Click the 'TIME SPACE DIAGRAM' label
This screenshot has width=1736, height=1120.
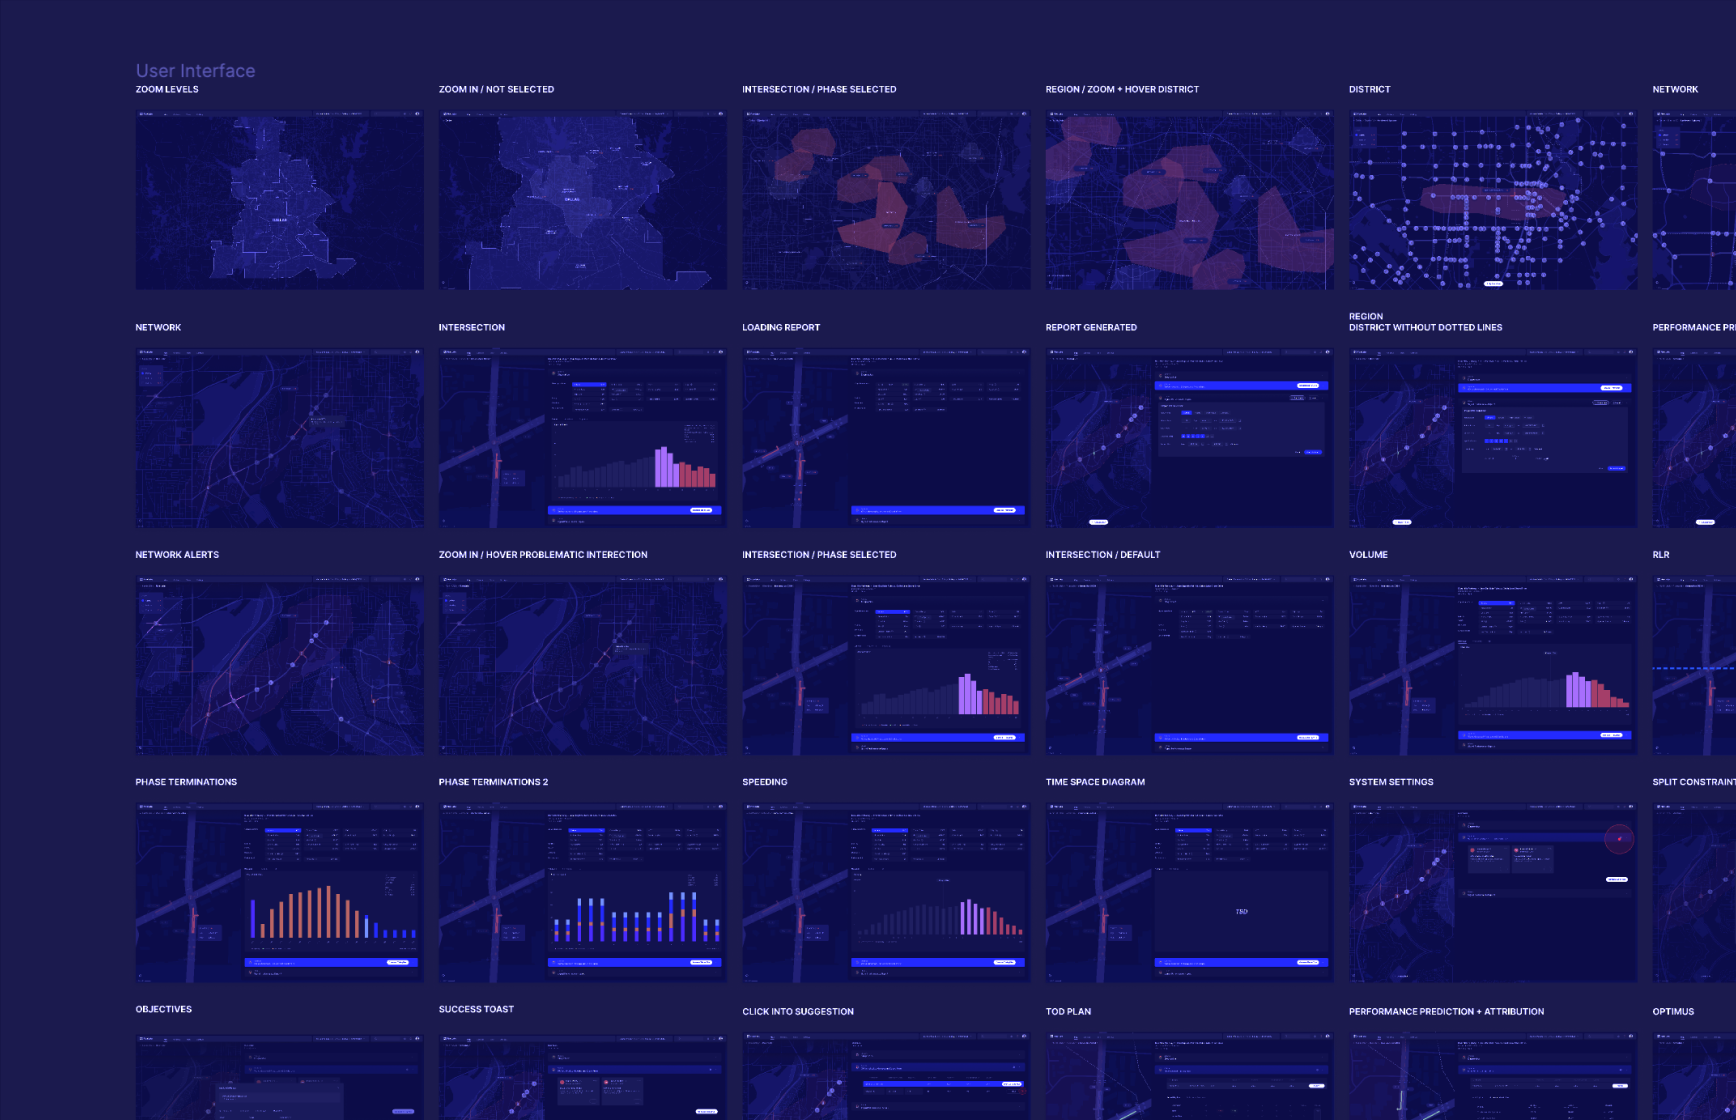pyautogui.click(x=1095, y=782)
